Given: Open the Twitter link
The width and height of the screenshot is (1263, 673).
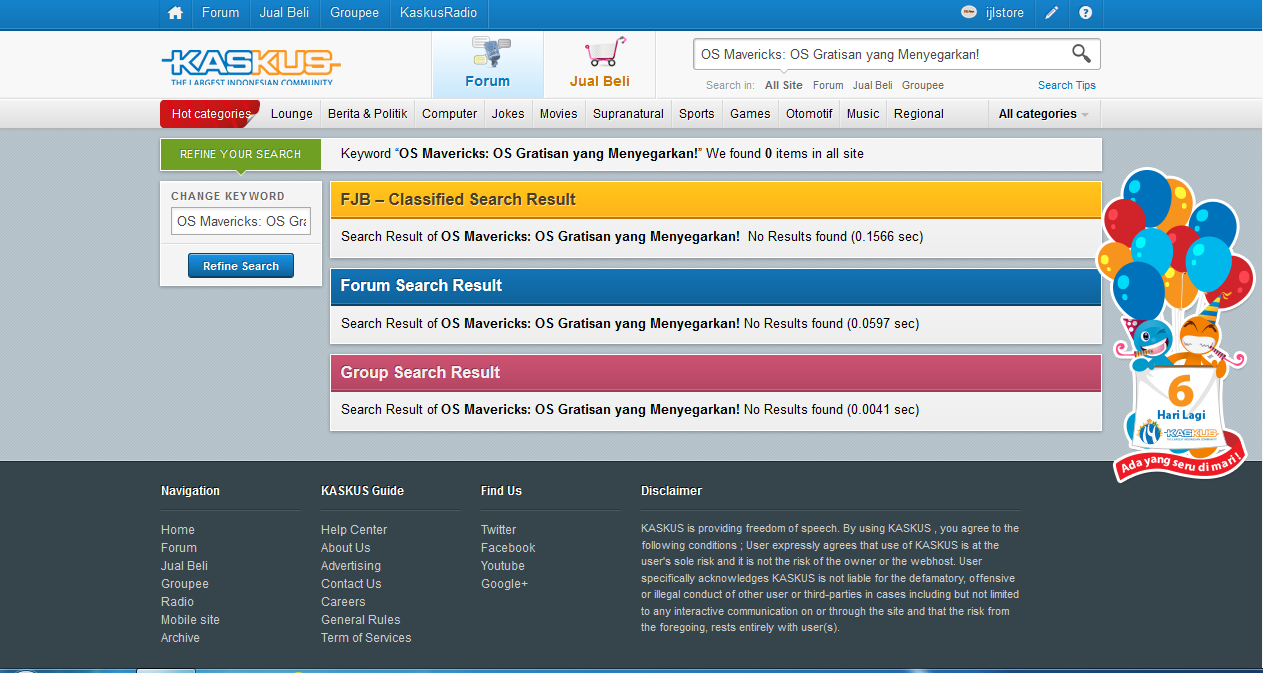Looking at the screenshot, I should tap(498, 530).
